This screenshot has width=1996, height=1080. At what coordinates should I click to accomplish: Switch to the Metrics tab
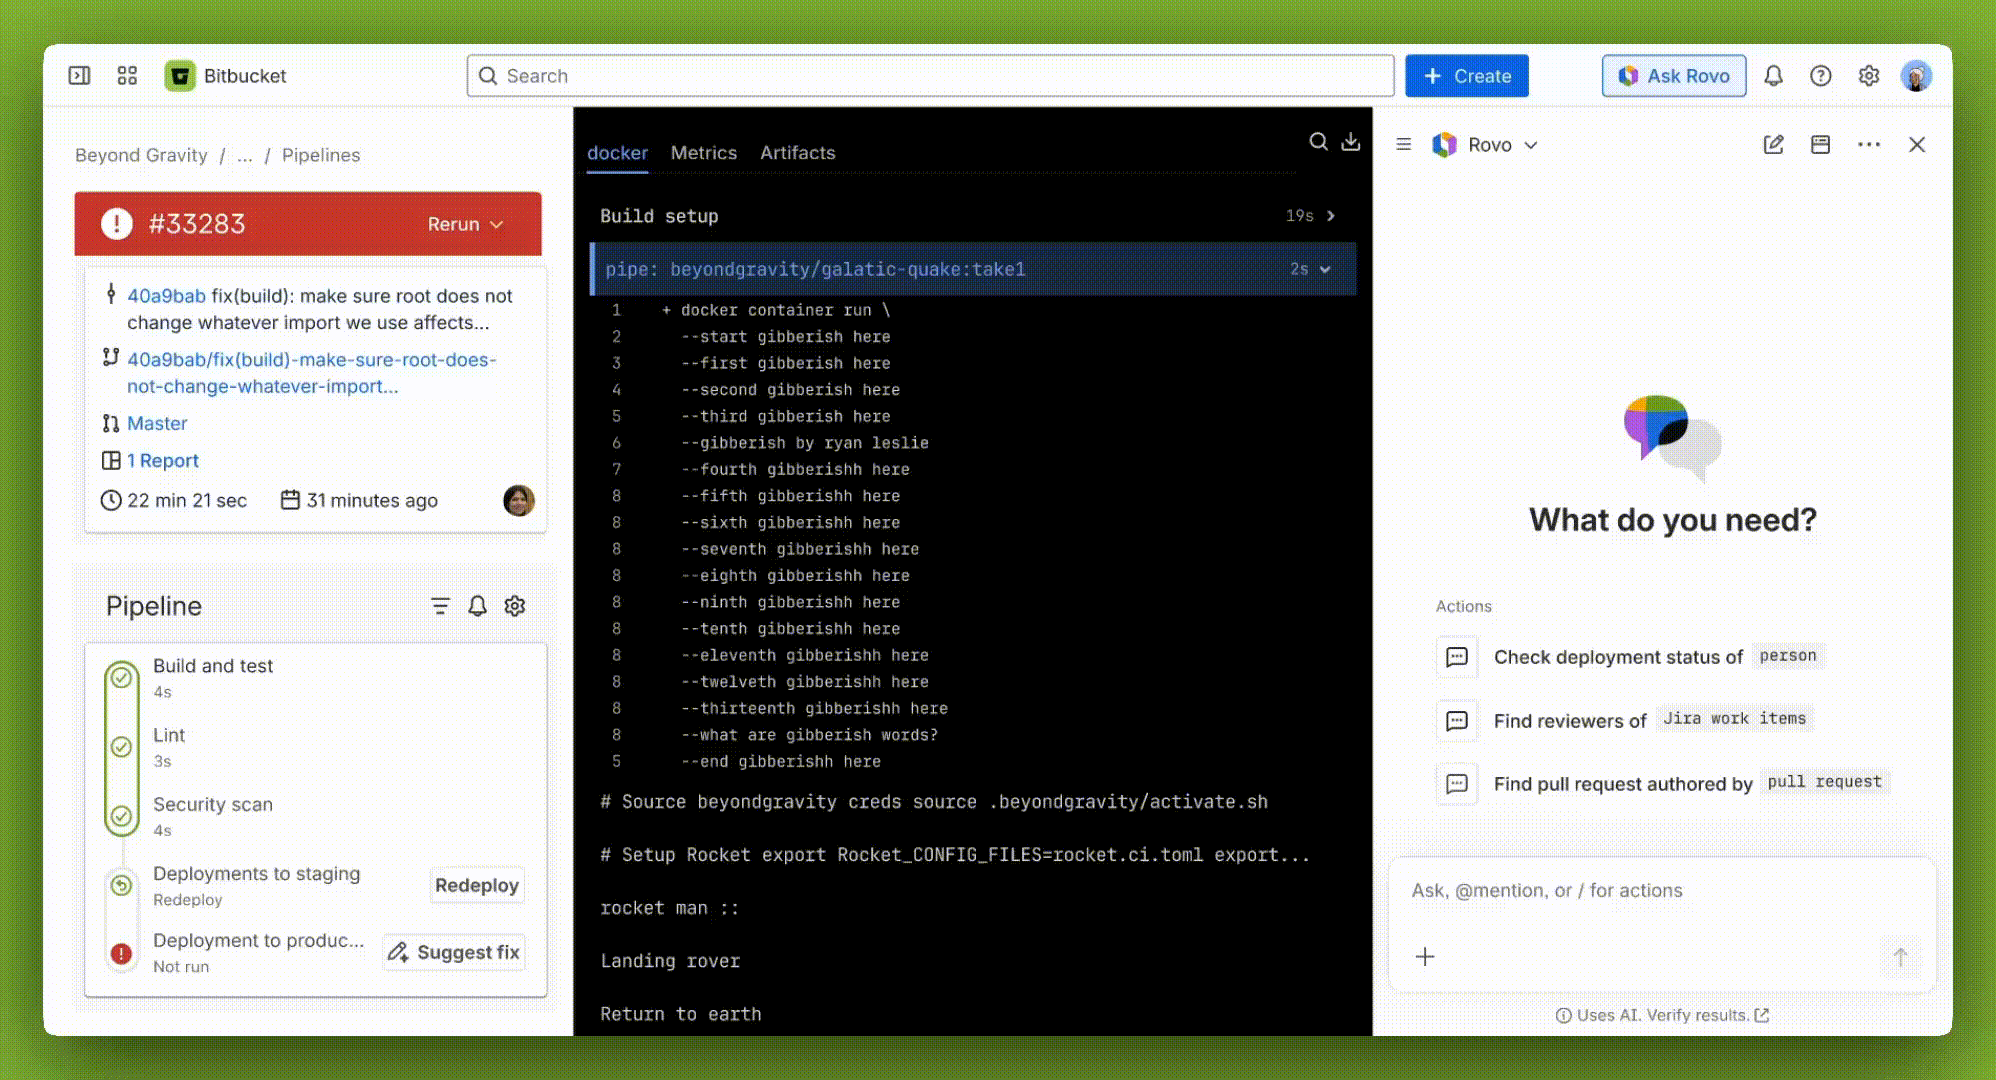pyautogui.click(x=703, y=153)
